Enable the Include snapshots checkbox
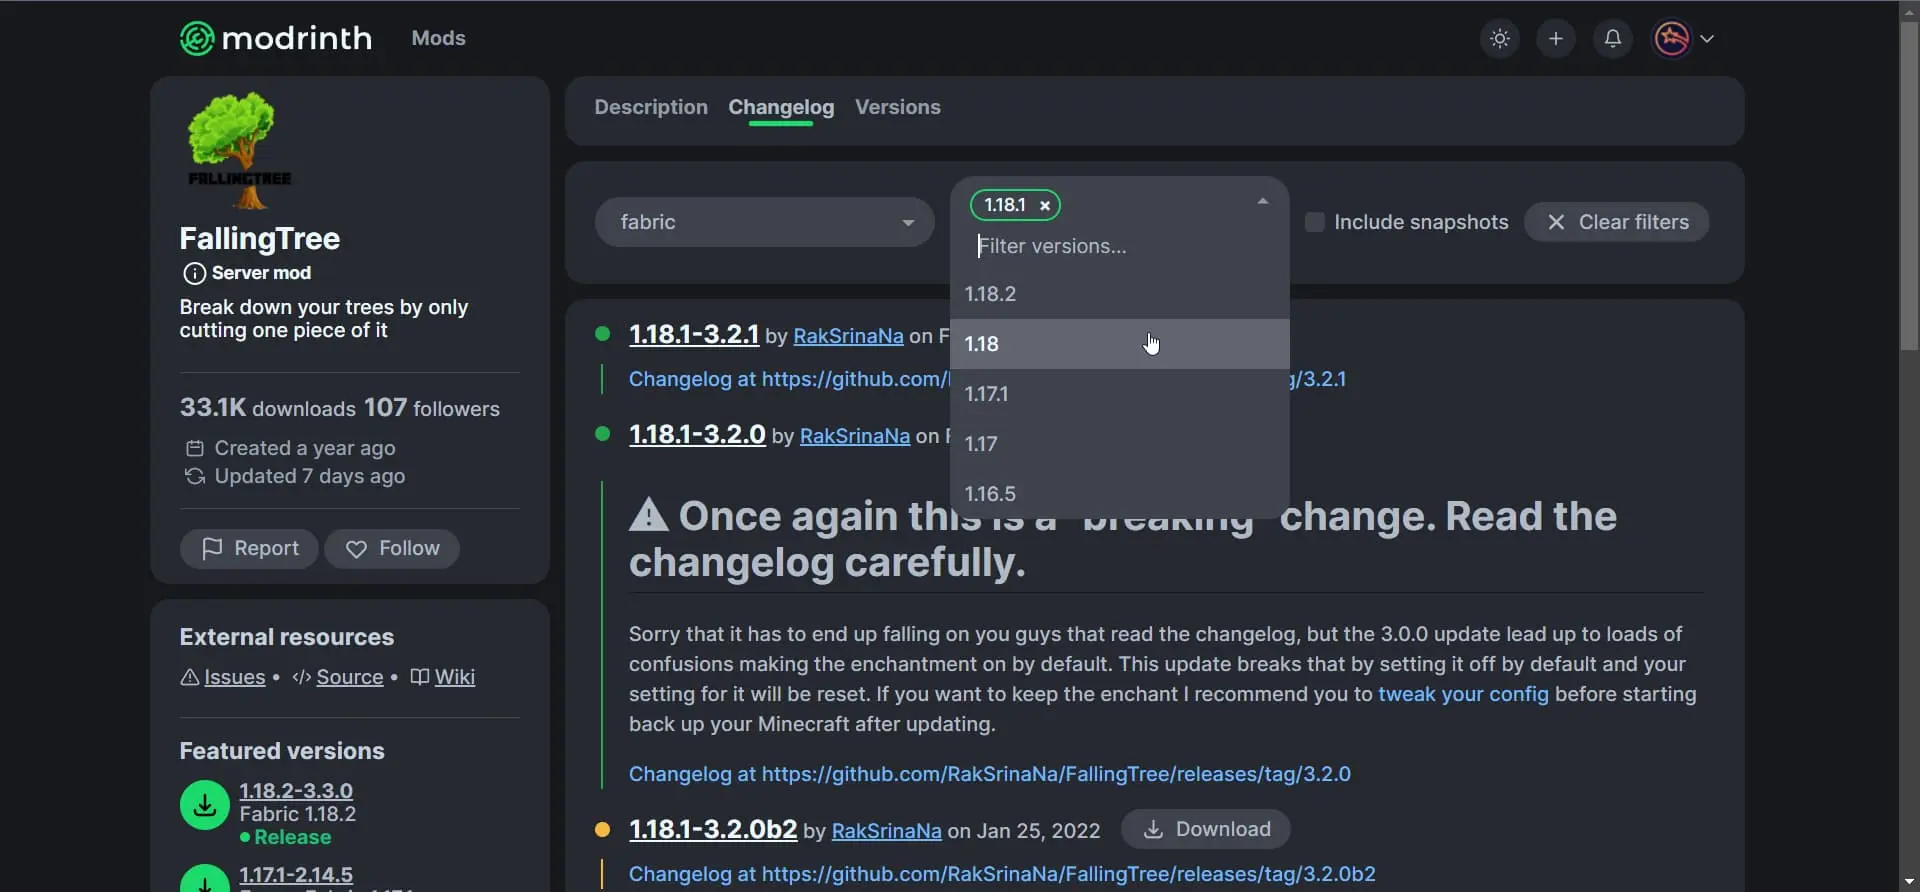The height and width of the screenshot is (892, 1920). pyautogui.click(x=1315, y=223)
